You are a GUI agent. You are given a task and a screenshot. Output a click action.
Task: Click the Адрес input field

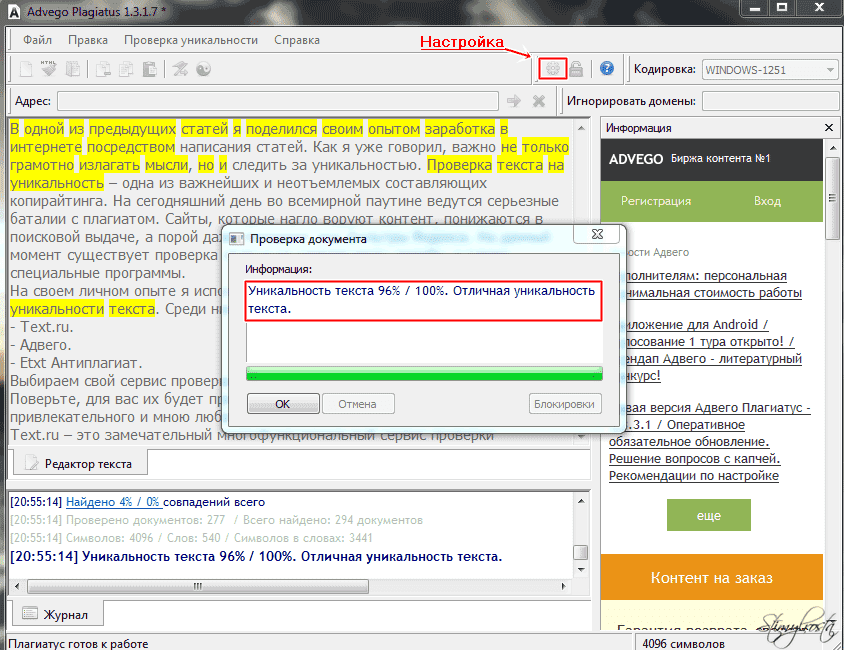pyautogui.click(x=278, y=101)
